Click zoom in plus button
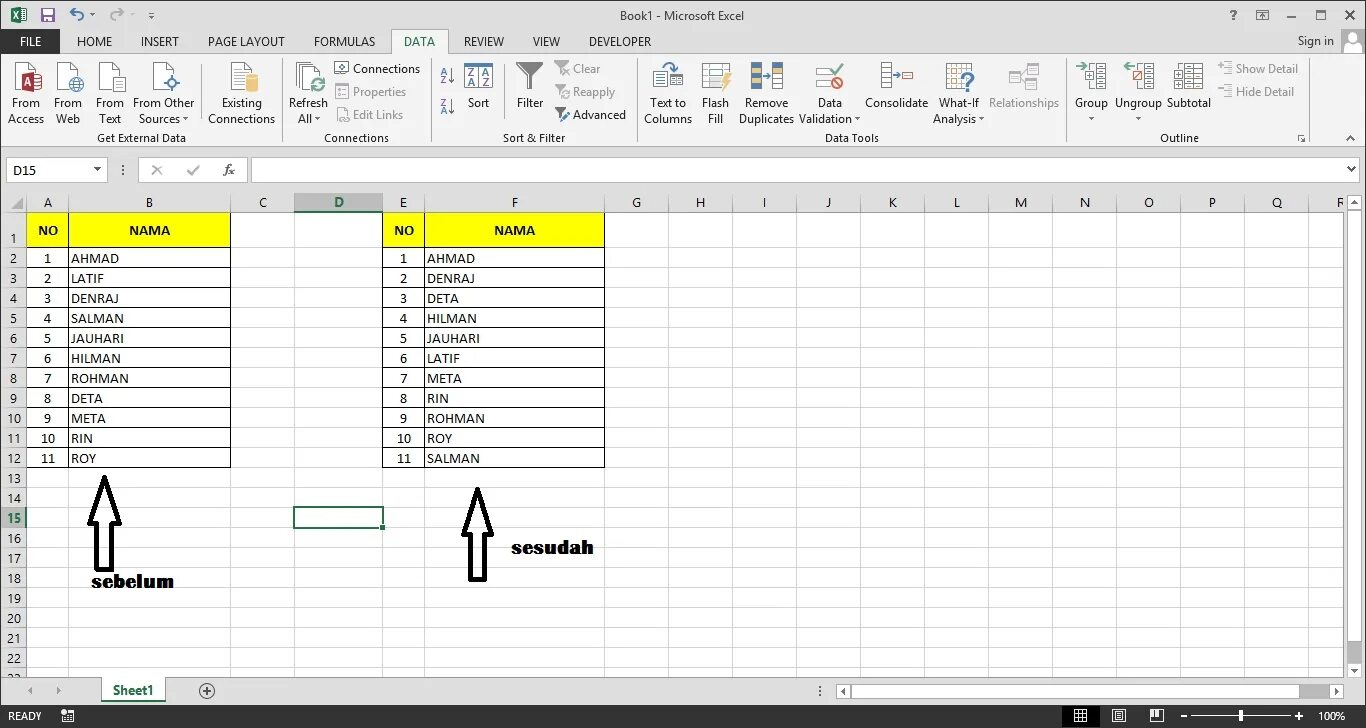Screen dimensions: 1366x728 [1300, 716]
